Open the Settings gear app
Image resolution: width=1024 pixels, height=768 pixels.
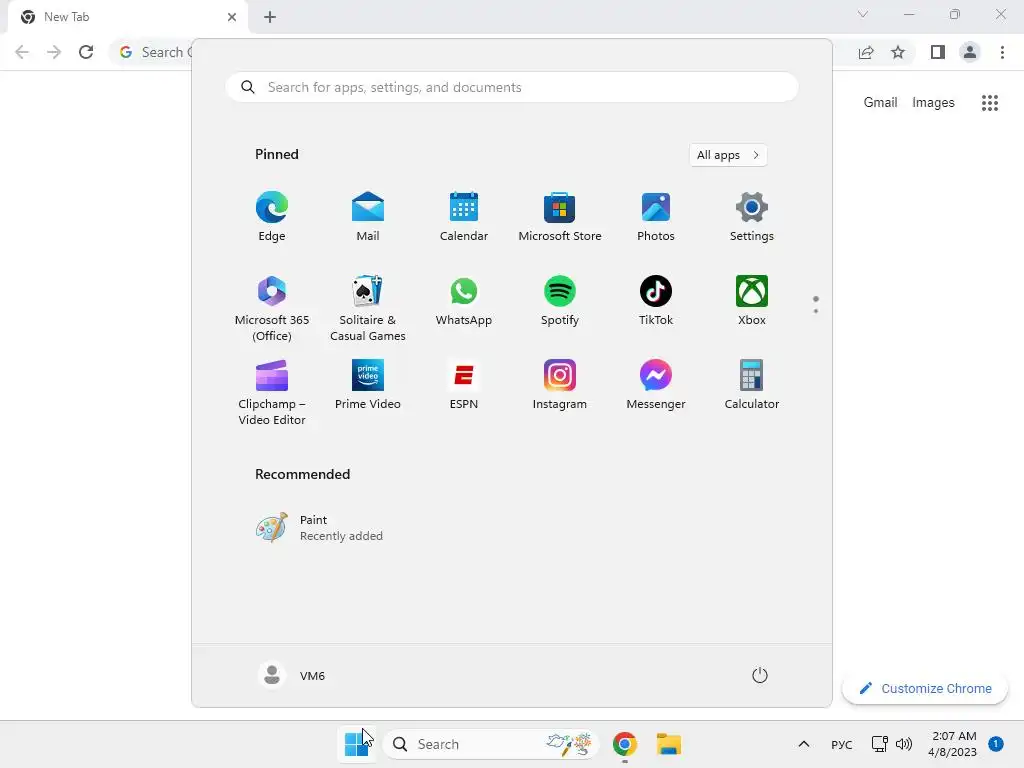coord(752,217)
